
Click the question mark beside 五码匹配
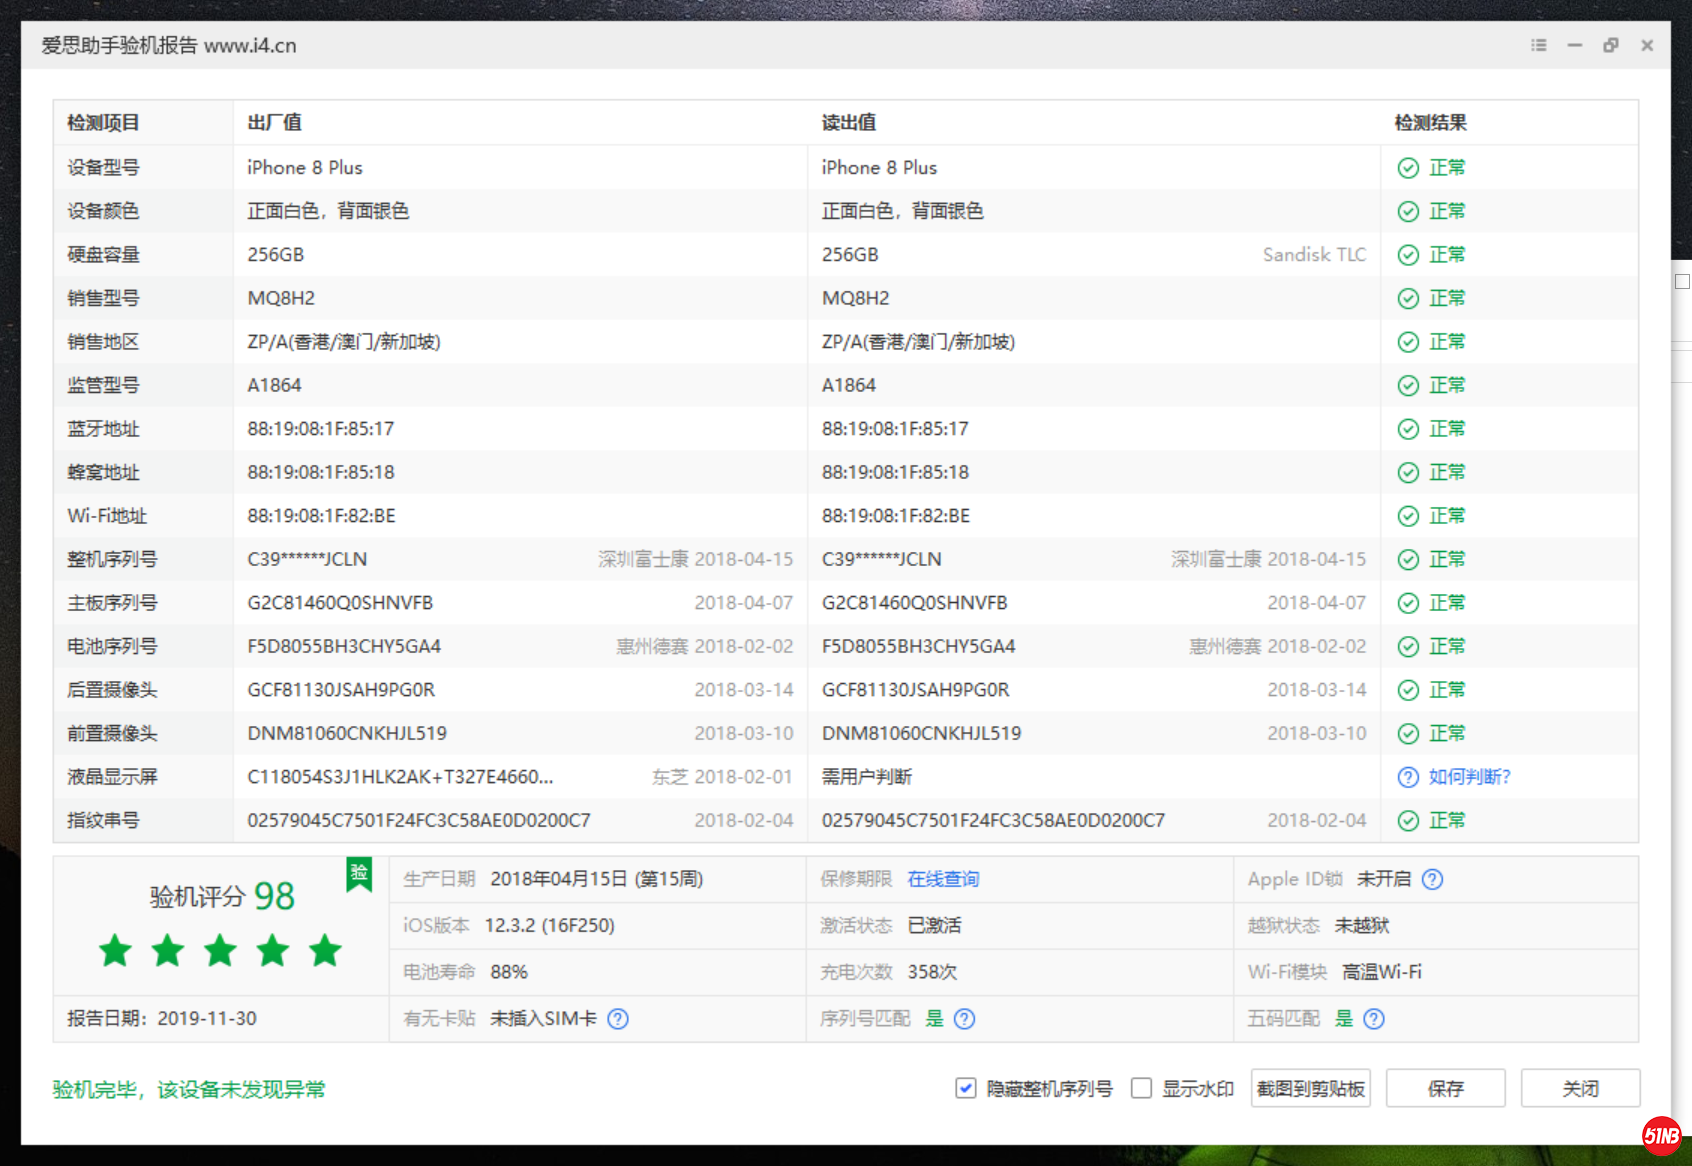tap(1375, 1018)
